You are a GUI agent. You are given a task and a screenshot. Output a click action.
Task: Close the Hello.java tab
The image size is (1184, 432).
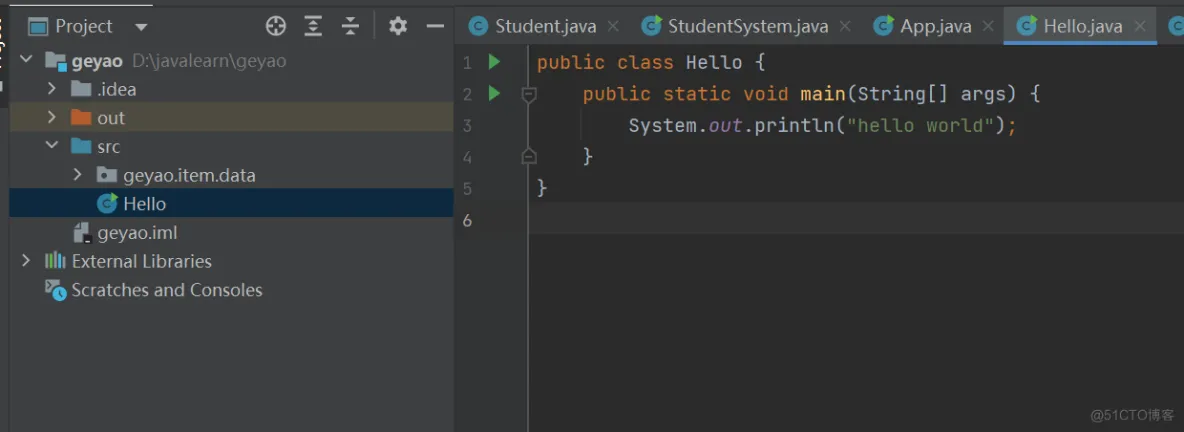click(x=1140, y=26)
